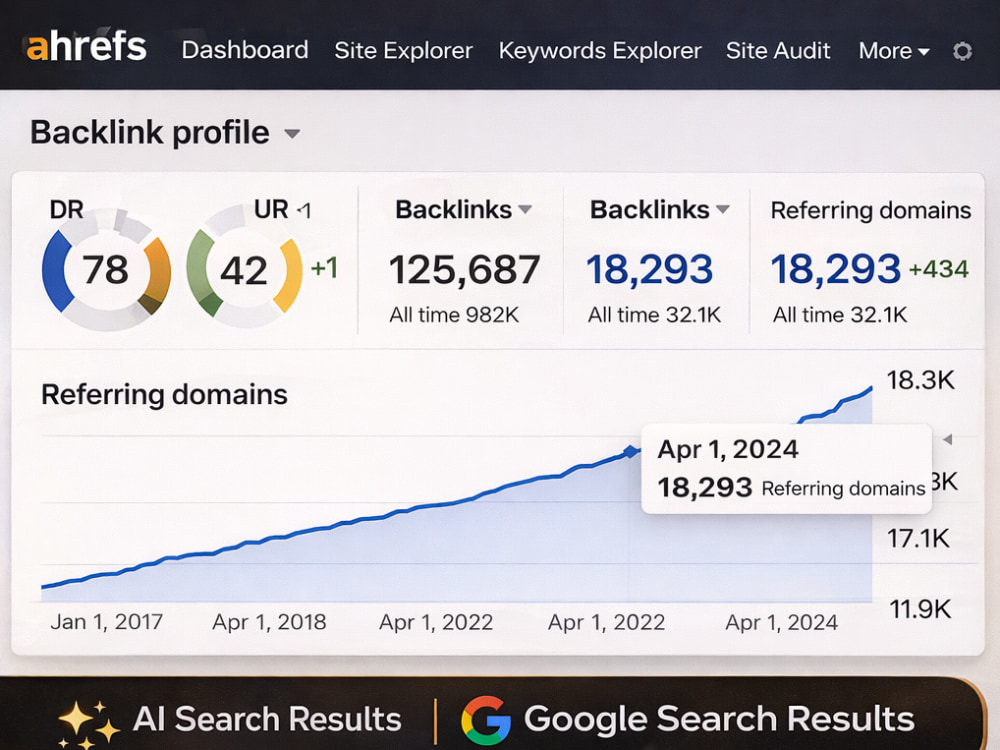The image size is (1000, 750).
Task: Click the 17.1K axis value
Action: [x=918, y=538]
